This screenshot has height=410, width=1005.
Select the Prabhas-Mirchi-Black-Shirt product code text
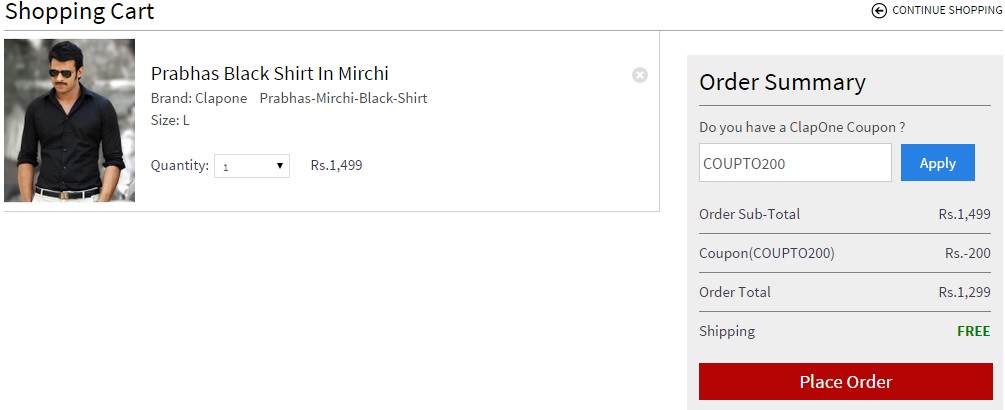point(343,98)
